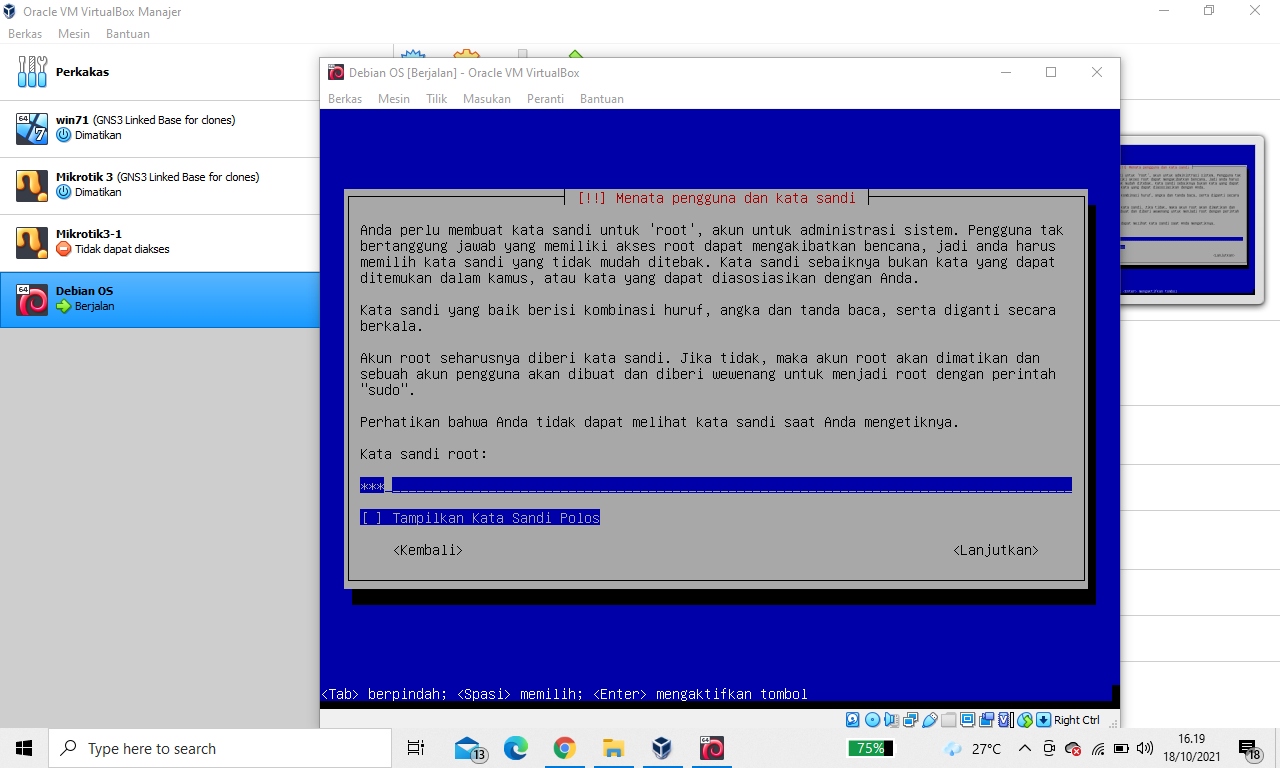Open Peranti menu in Debian OS window
Image resolution: width=1280 pixels, height=768 pixels.
tap(546, 99)
